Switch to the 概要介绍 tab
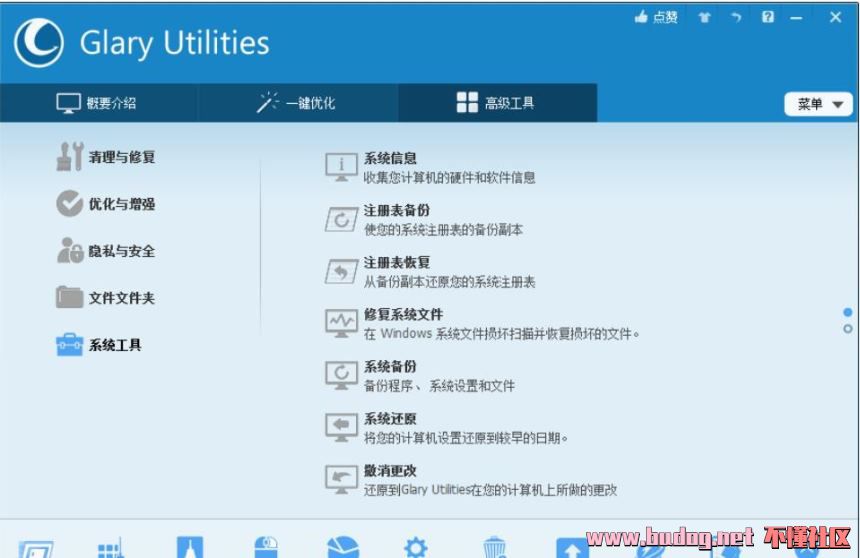This screenshot has height=558, width=860. point(97,103)
